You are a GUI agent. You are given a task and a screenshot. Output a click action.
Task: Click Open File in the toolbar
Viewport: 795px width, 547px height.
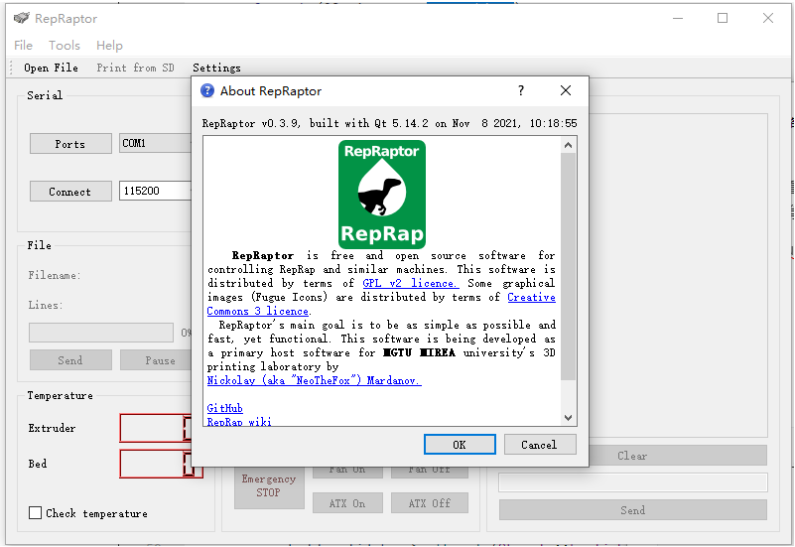(51, 68)
